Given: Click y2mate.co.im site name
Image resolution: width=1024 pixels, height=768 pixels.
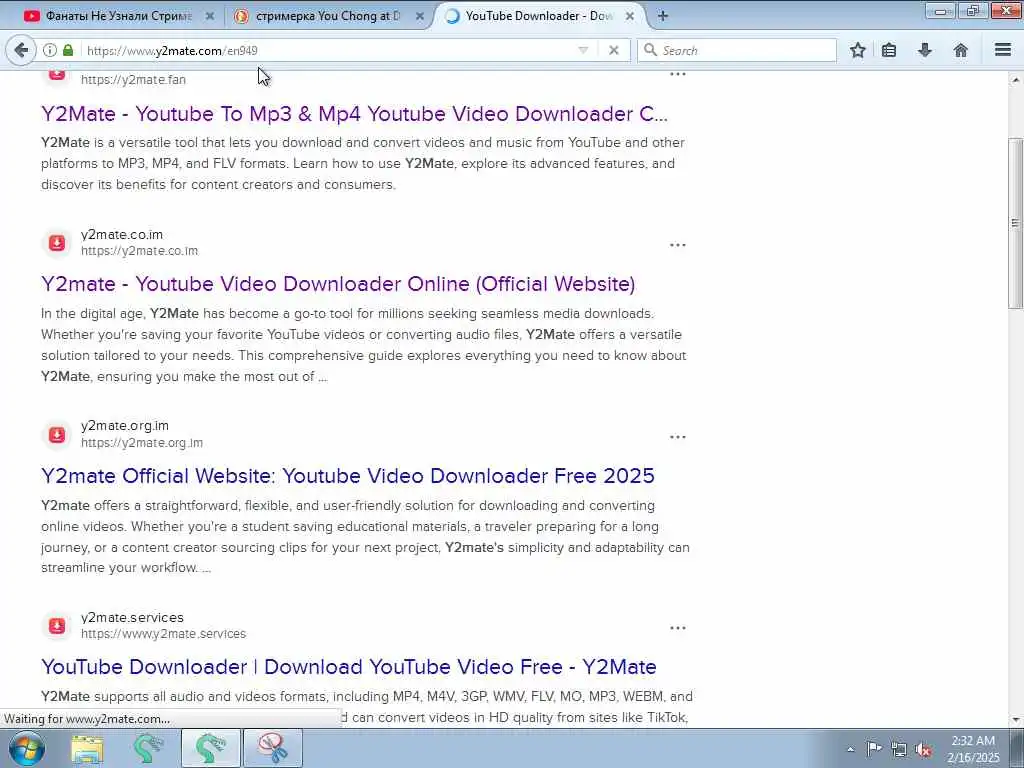Looking at the screenshot, I should coord(122,234).
